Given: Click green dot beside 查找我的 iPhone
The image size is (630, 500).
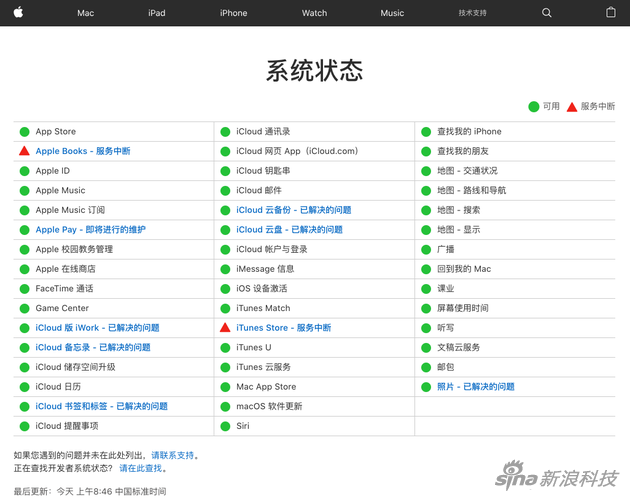Looking at the screenshot, I should [x=426, y=132].
